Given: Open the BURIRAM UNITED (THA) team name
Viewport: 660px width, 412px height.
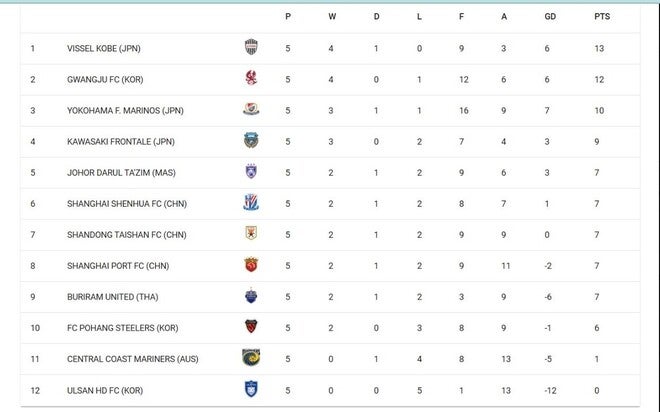Looking at the screenshot, I should point(111,296).
